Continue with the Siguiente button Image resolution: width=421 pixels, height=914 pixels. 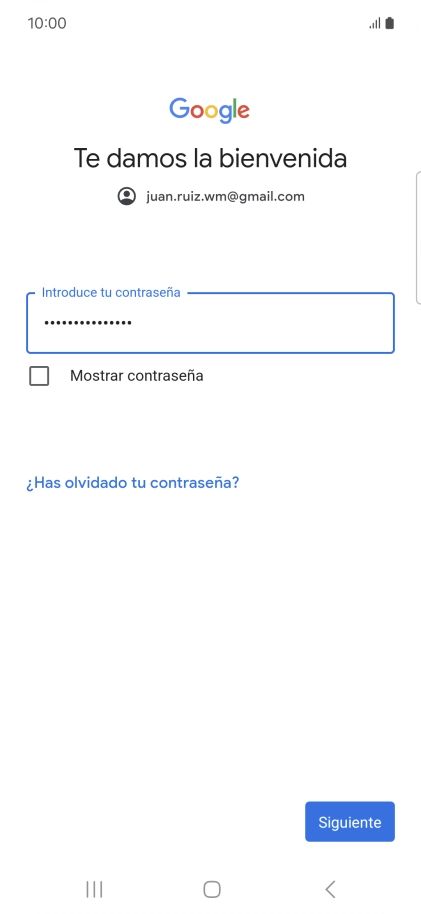click(x=350, y=822)
